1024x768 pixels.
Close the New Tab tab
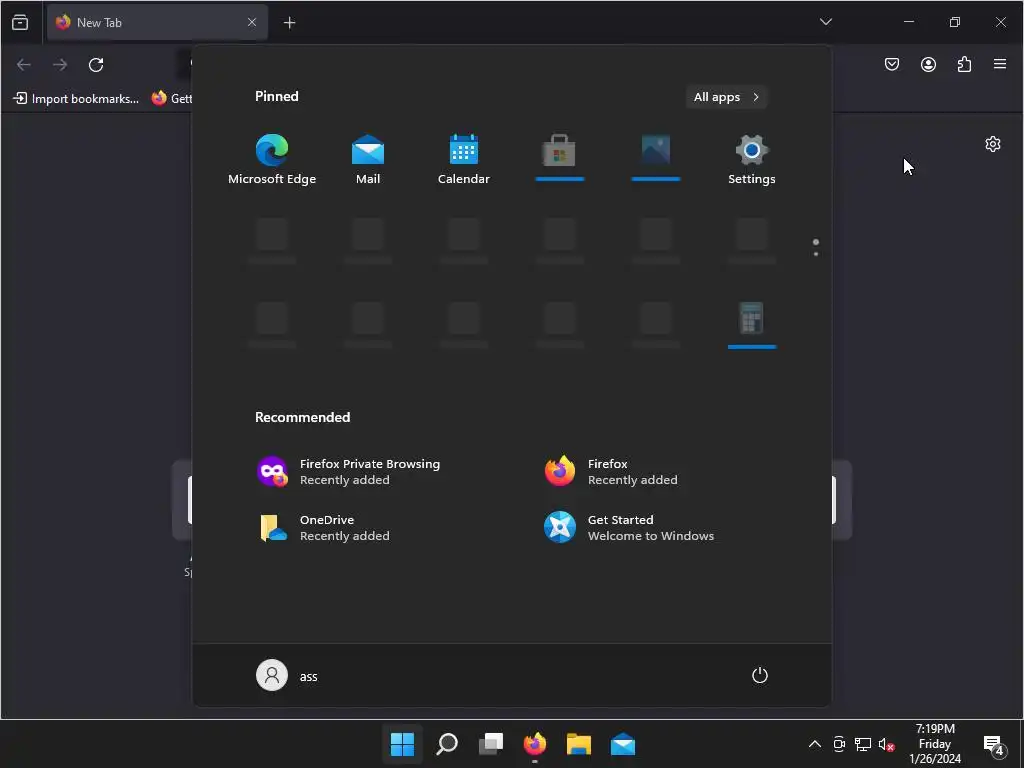pos(252,22)
